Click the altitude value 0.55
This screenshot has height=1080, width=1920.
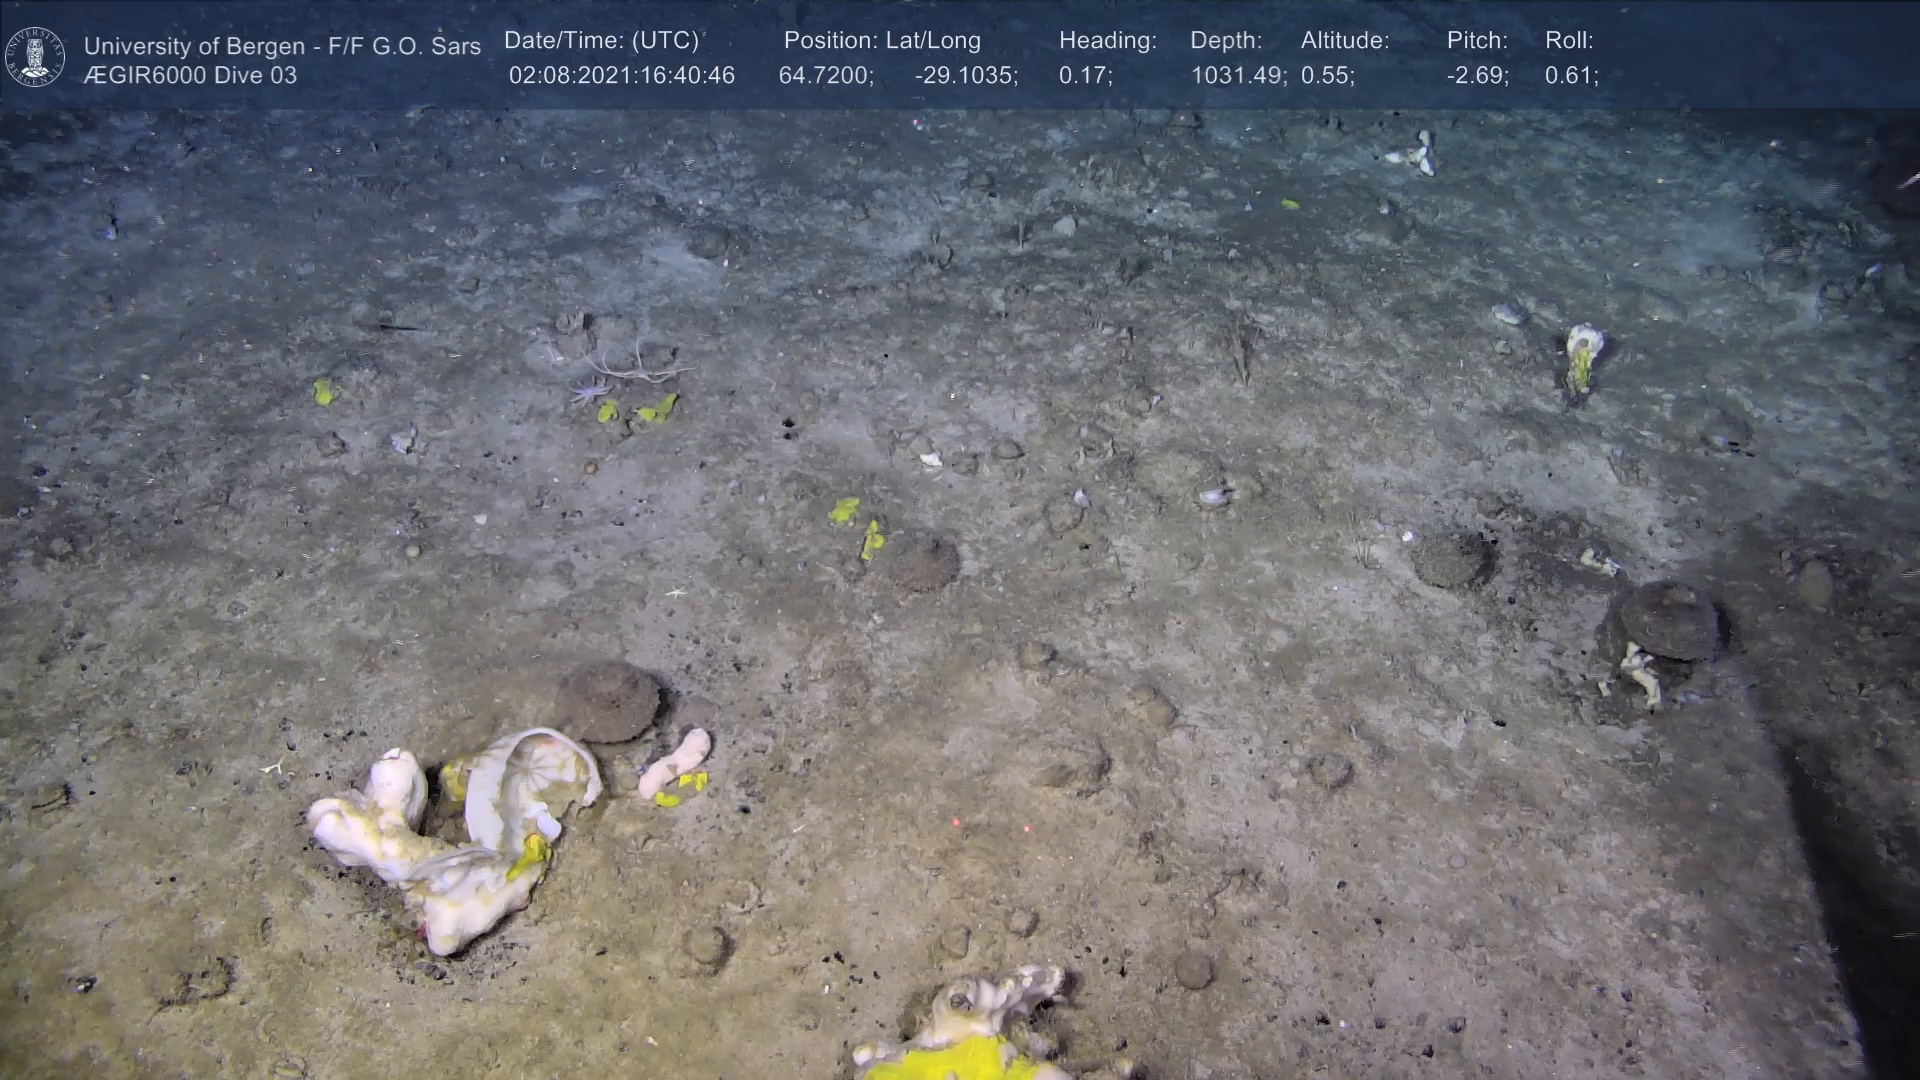coord(1327,76)
